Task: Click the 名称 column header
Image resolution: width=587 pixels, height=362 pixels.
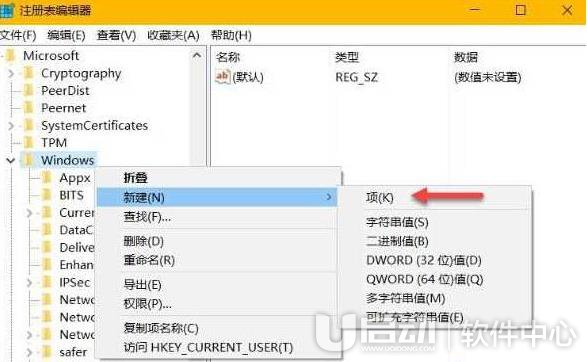Action: point(228,57)
